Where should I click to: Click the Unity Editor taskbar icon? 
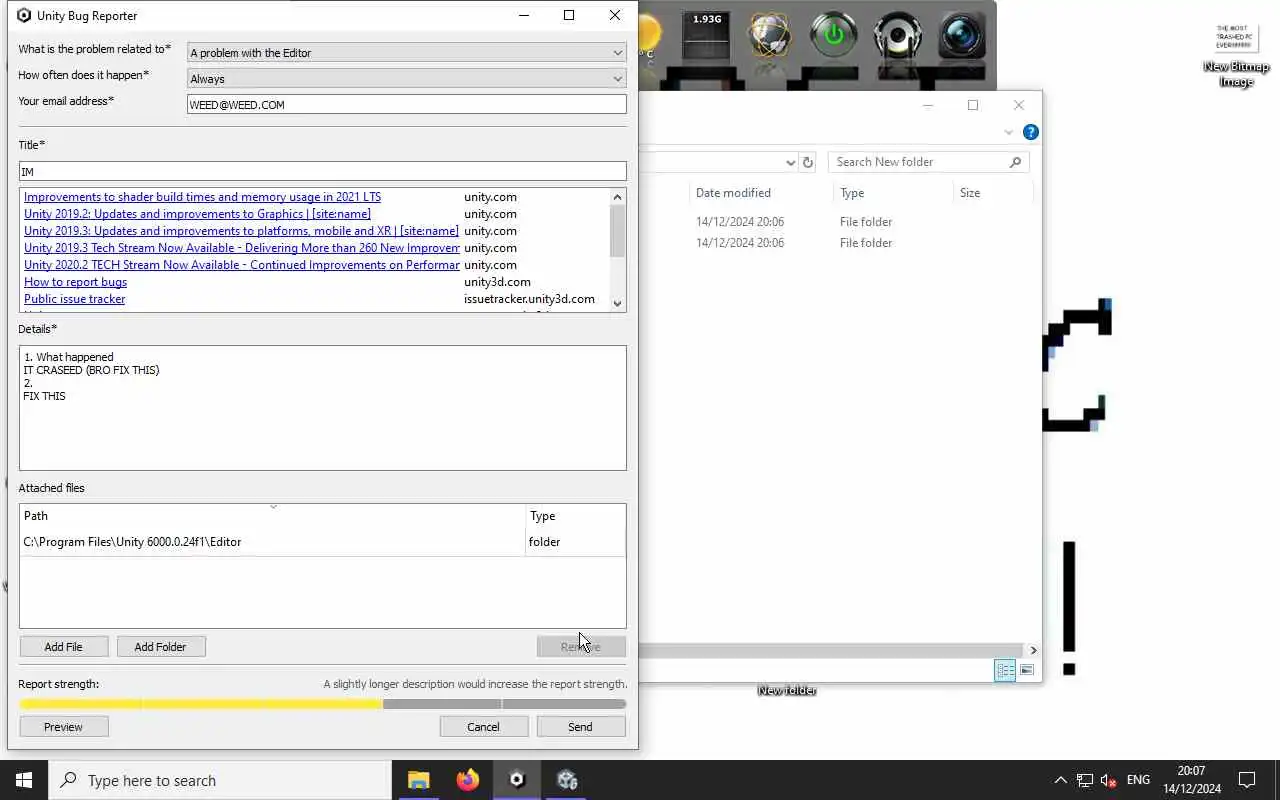click(567, 780)
